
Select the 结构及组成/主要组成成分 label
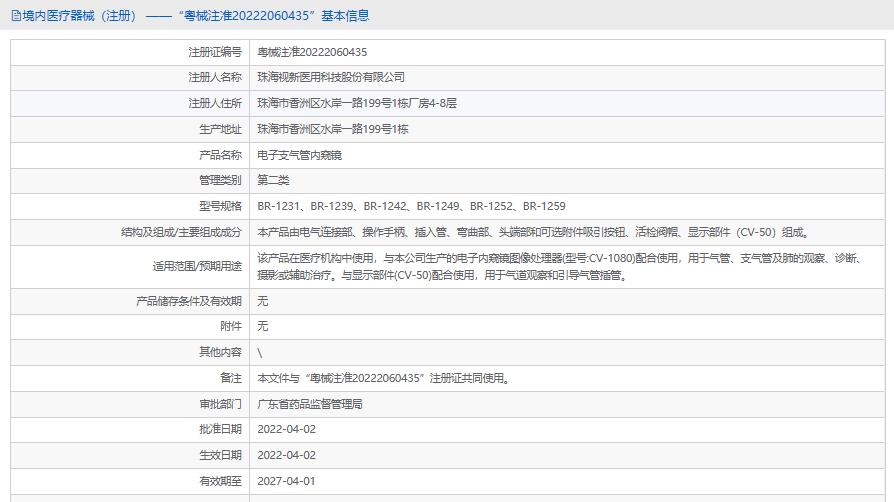coord(181,232)
